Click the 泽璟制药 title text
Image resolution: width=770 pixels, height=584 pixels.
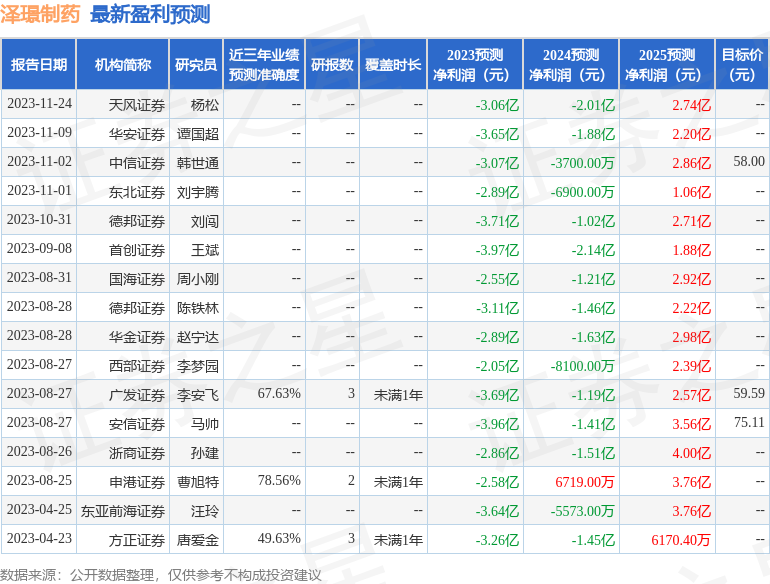40,14
